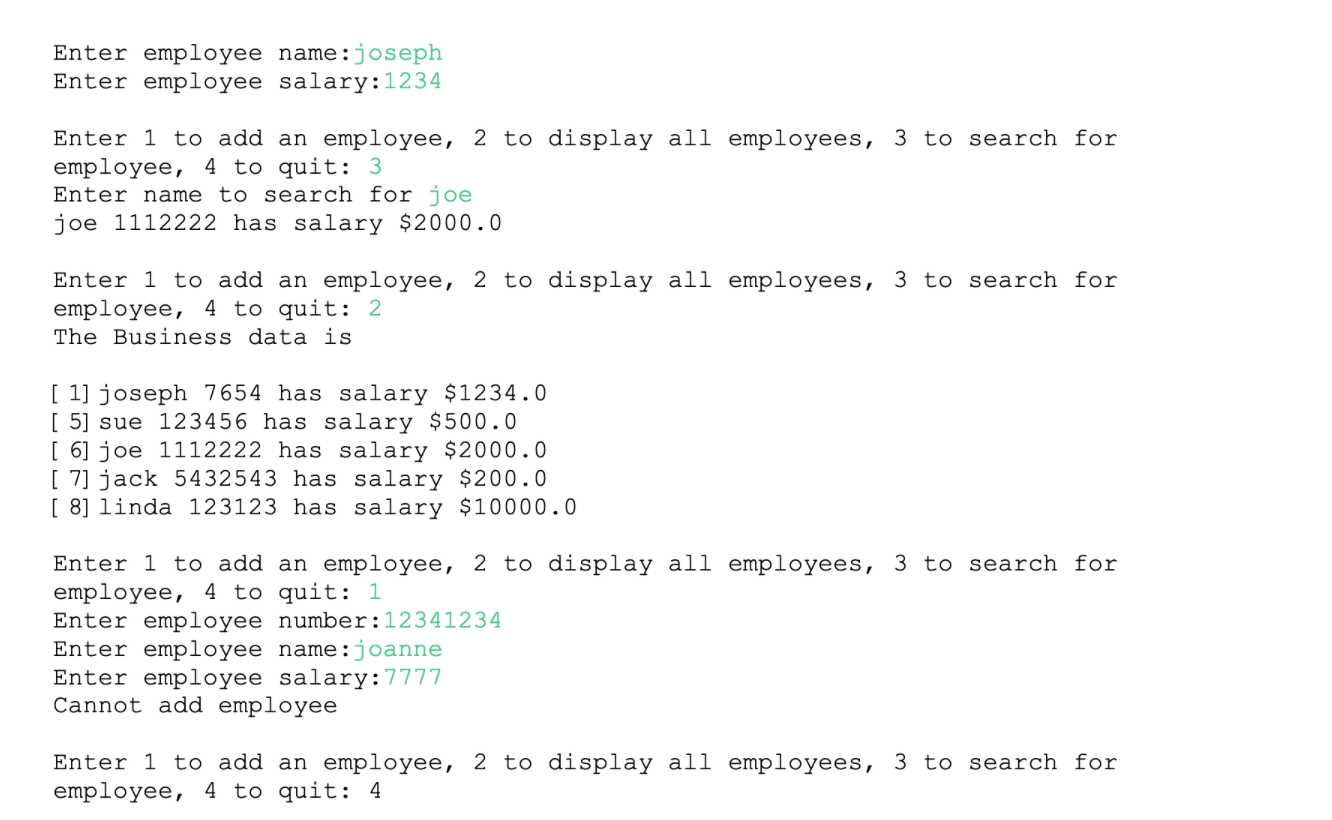Click the green name input 'joanne'
Image resolution: width=1332 pixels, height=820 pixels.
[399, 649]
